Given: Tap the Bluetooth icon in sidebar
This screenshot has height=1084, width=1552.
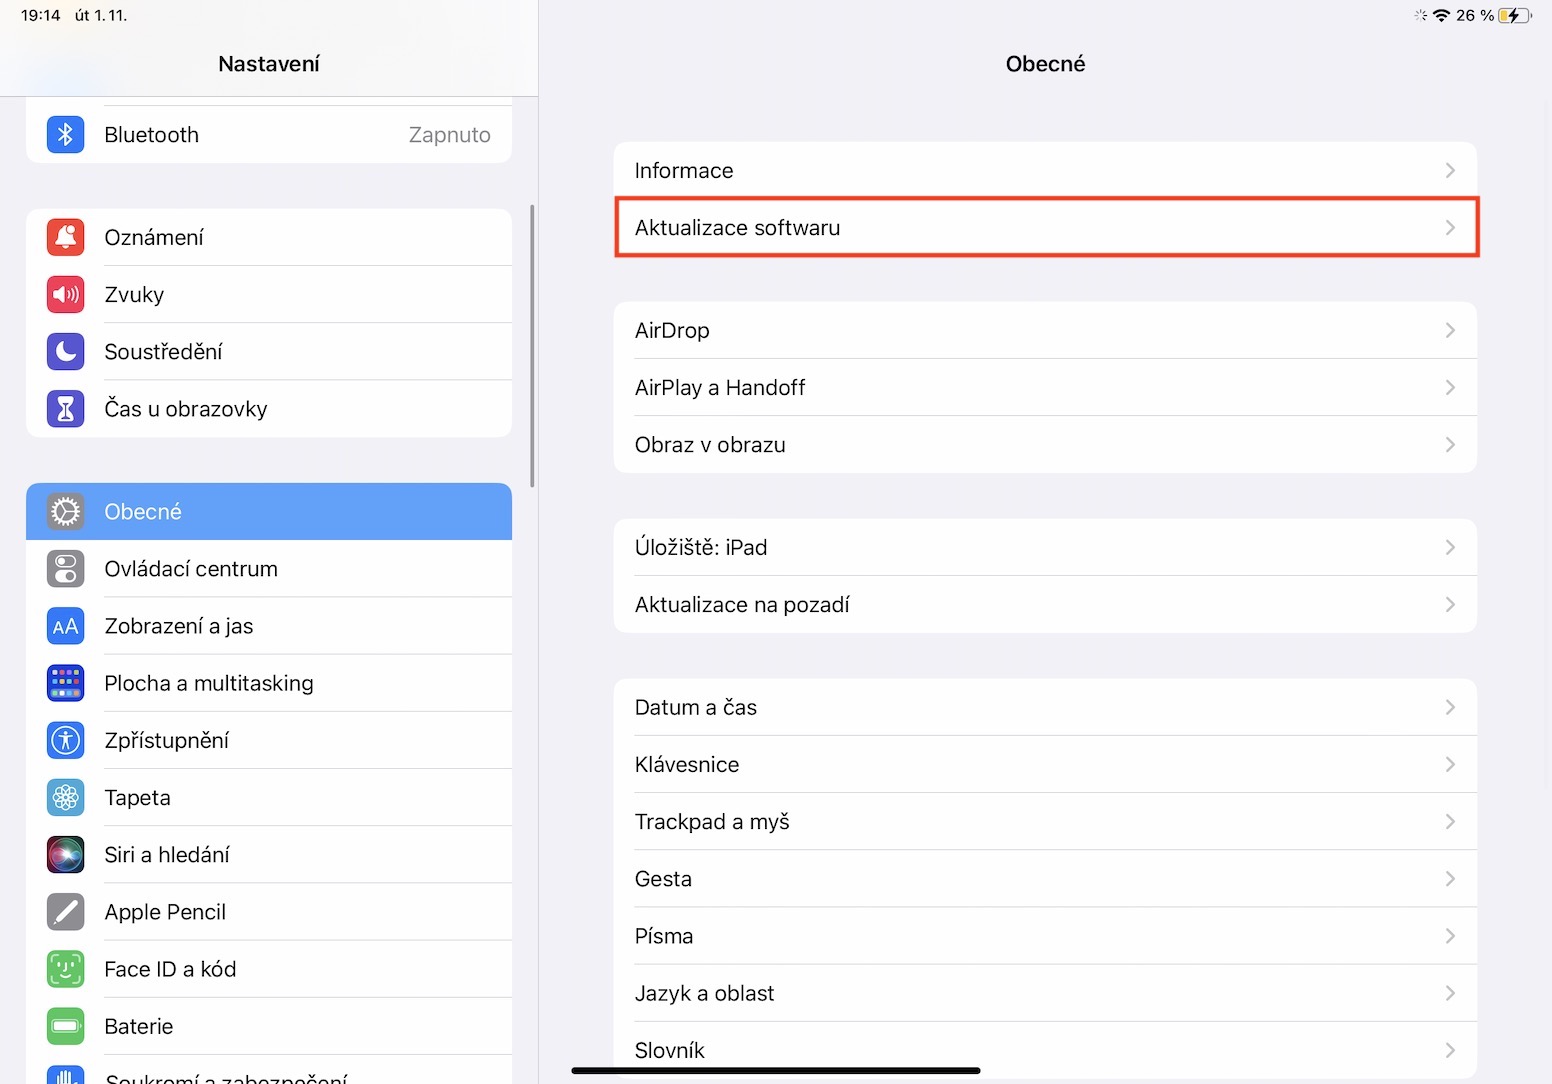Looking at the screenshot, I should [x=65, y=135].
